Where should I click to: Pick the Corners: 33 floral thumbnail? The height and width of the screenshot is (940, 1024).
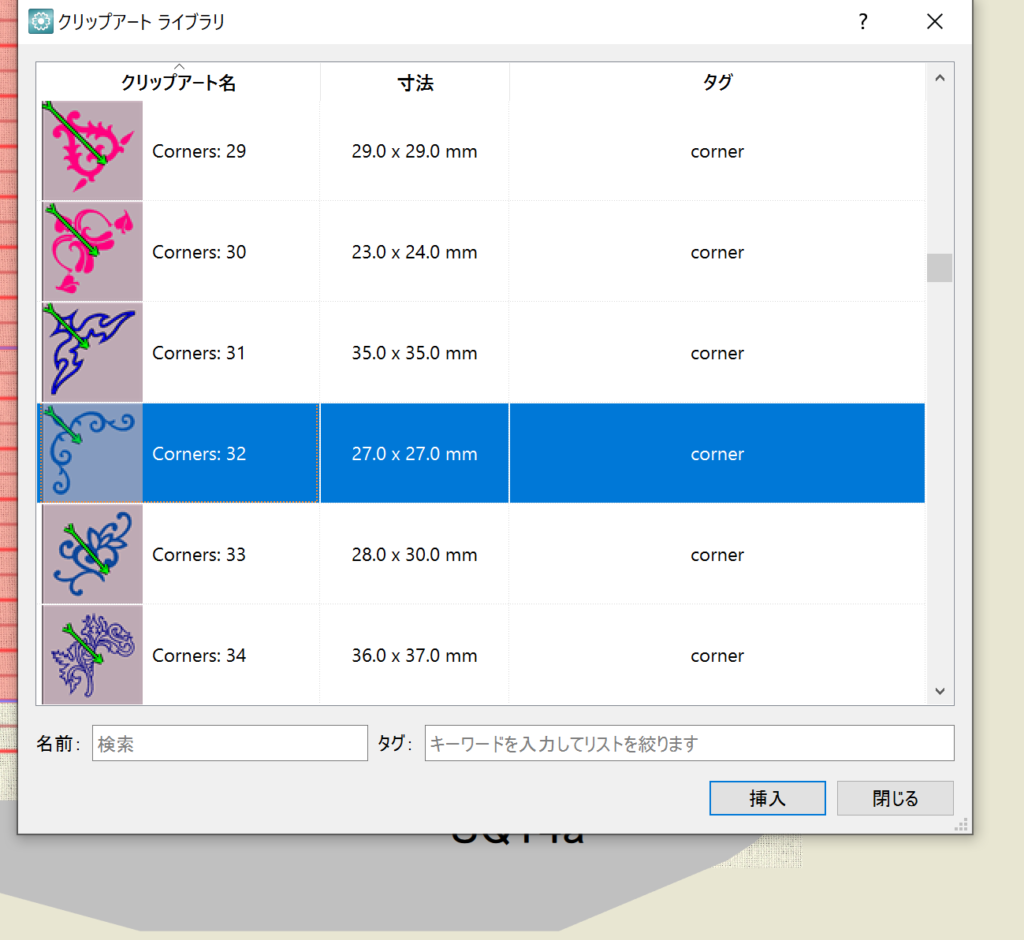92,554
